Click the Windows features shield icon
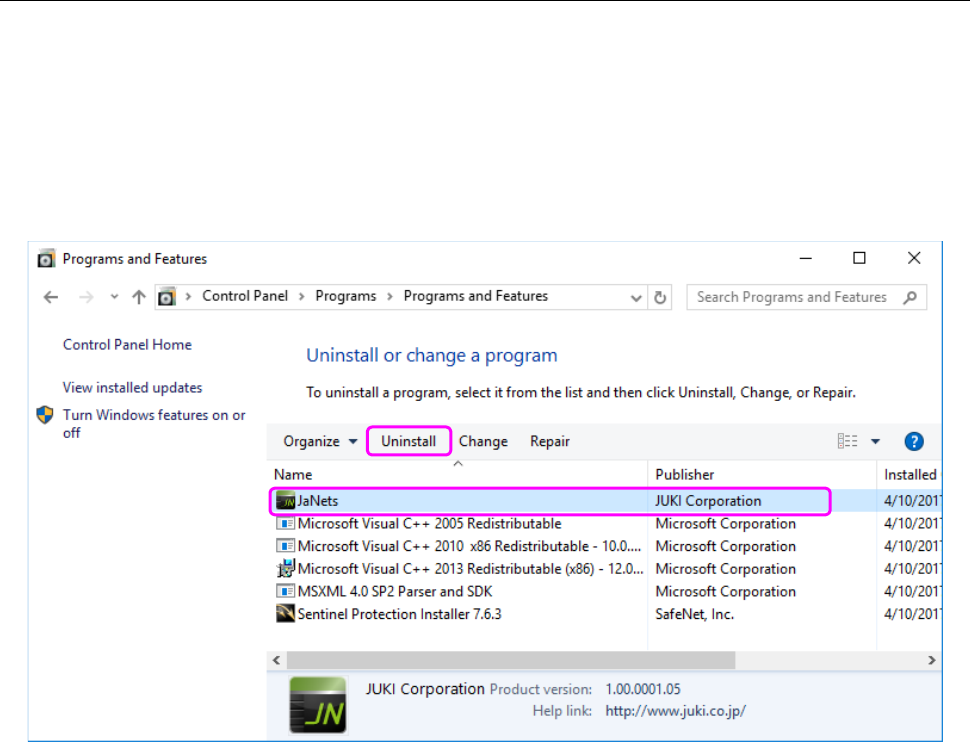The image size is (970, 742). point(45,415)
